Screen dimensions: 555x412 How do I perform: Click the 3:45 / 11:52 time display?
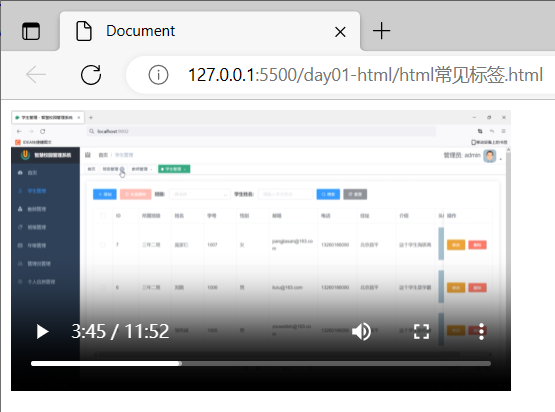pyautogui.click(x=120, y=332)
